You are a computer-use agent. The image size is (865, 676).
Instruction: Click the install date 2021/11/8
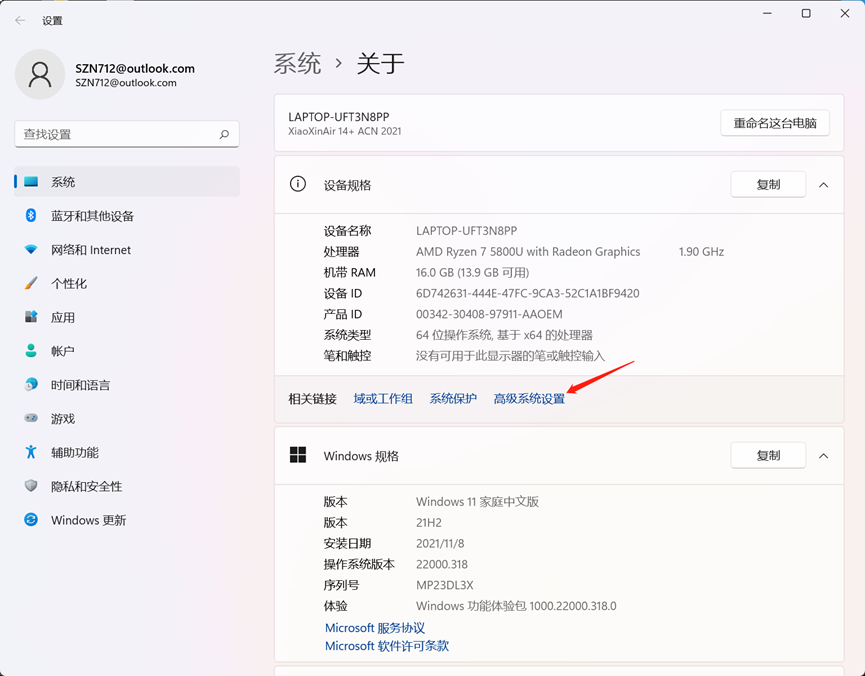coord(440,543)
